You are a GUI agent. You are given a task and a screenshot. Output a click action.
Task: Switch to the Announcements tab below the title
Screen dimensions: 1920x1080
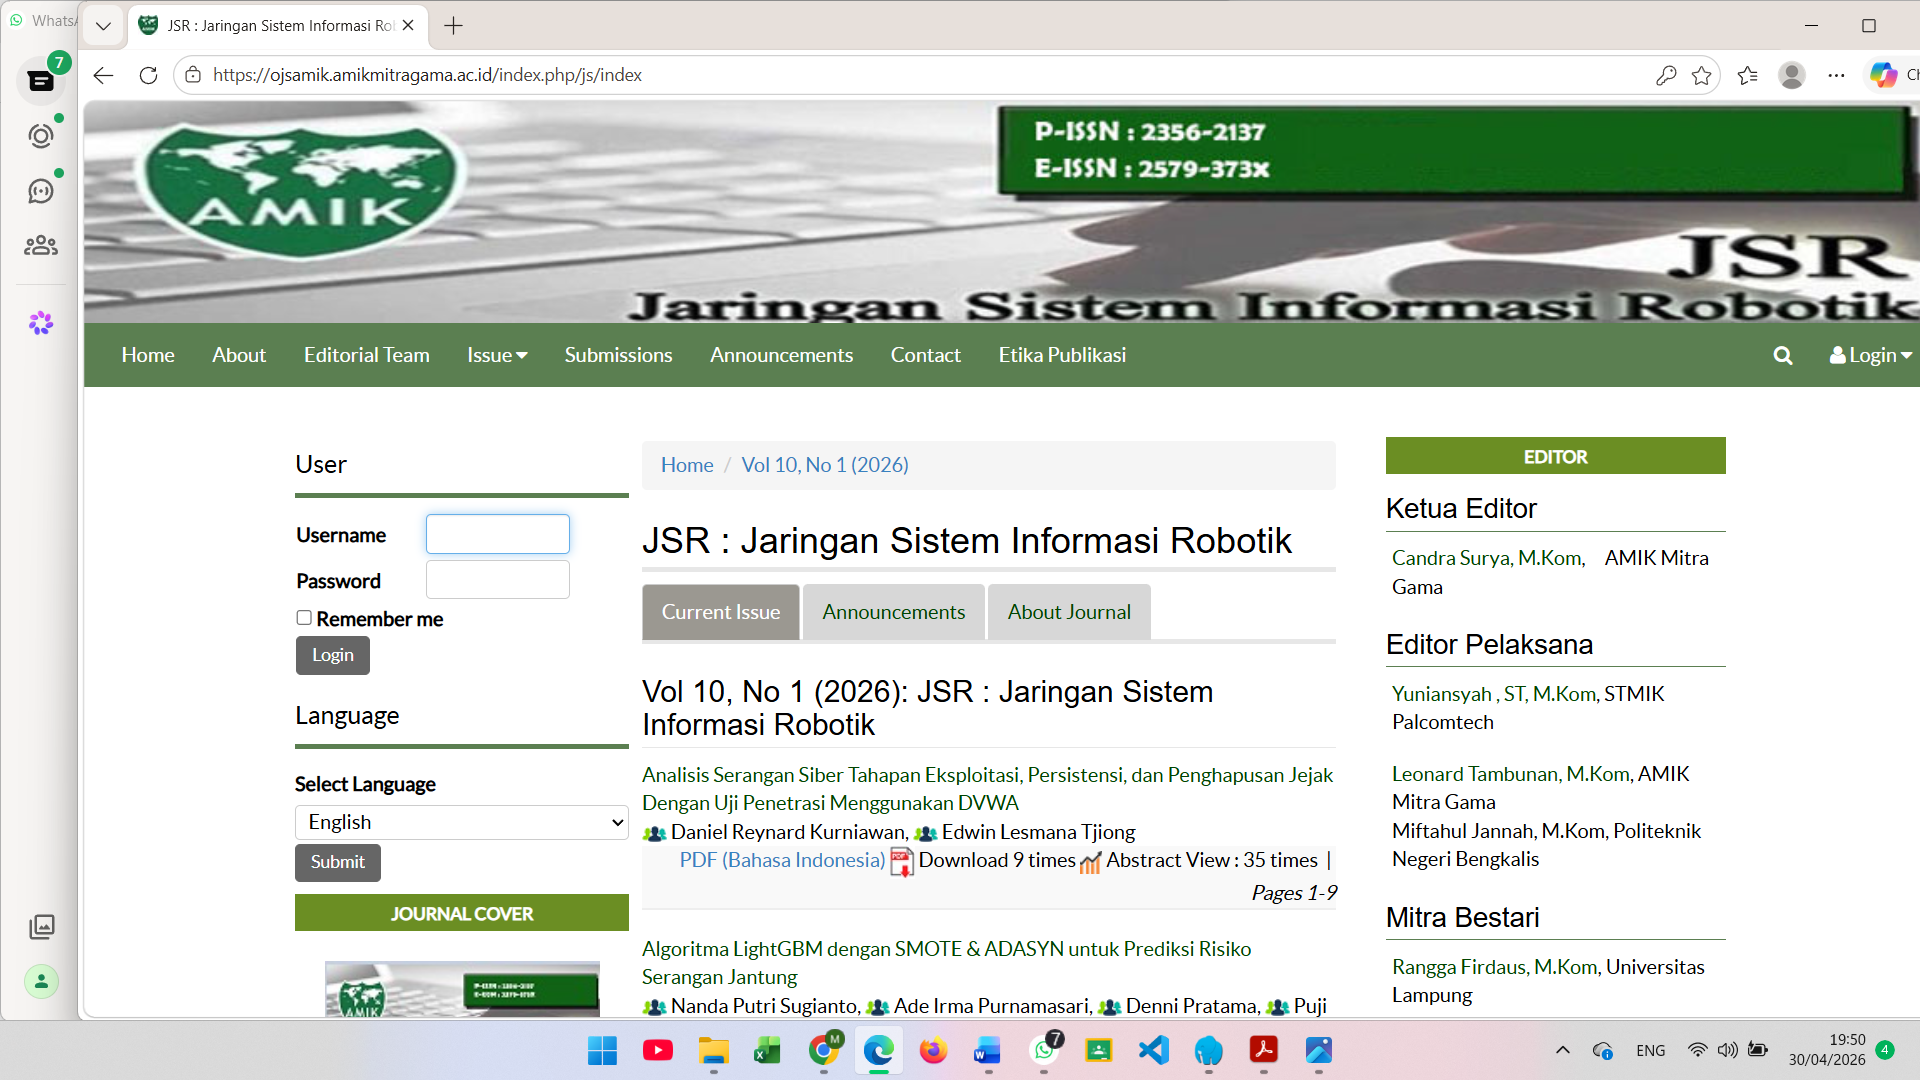pyautogui.click(x=894, y=612)
